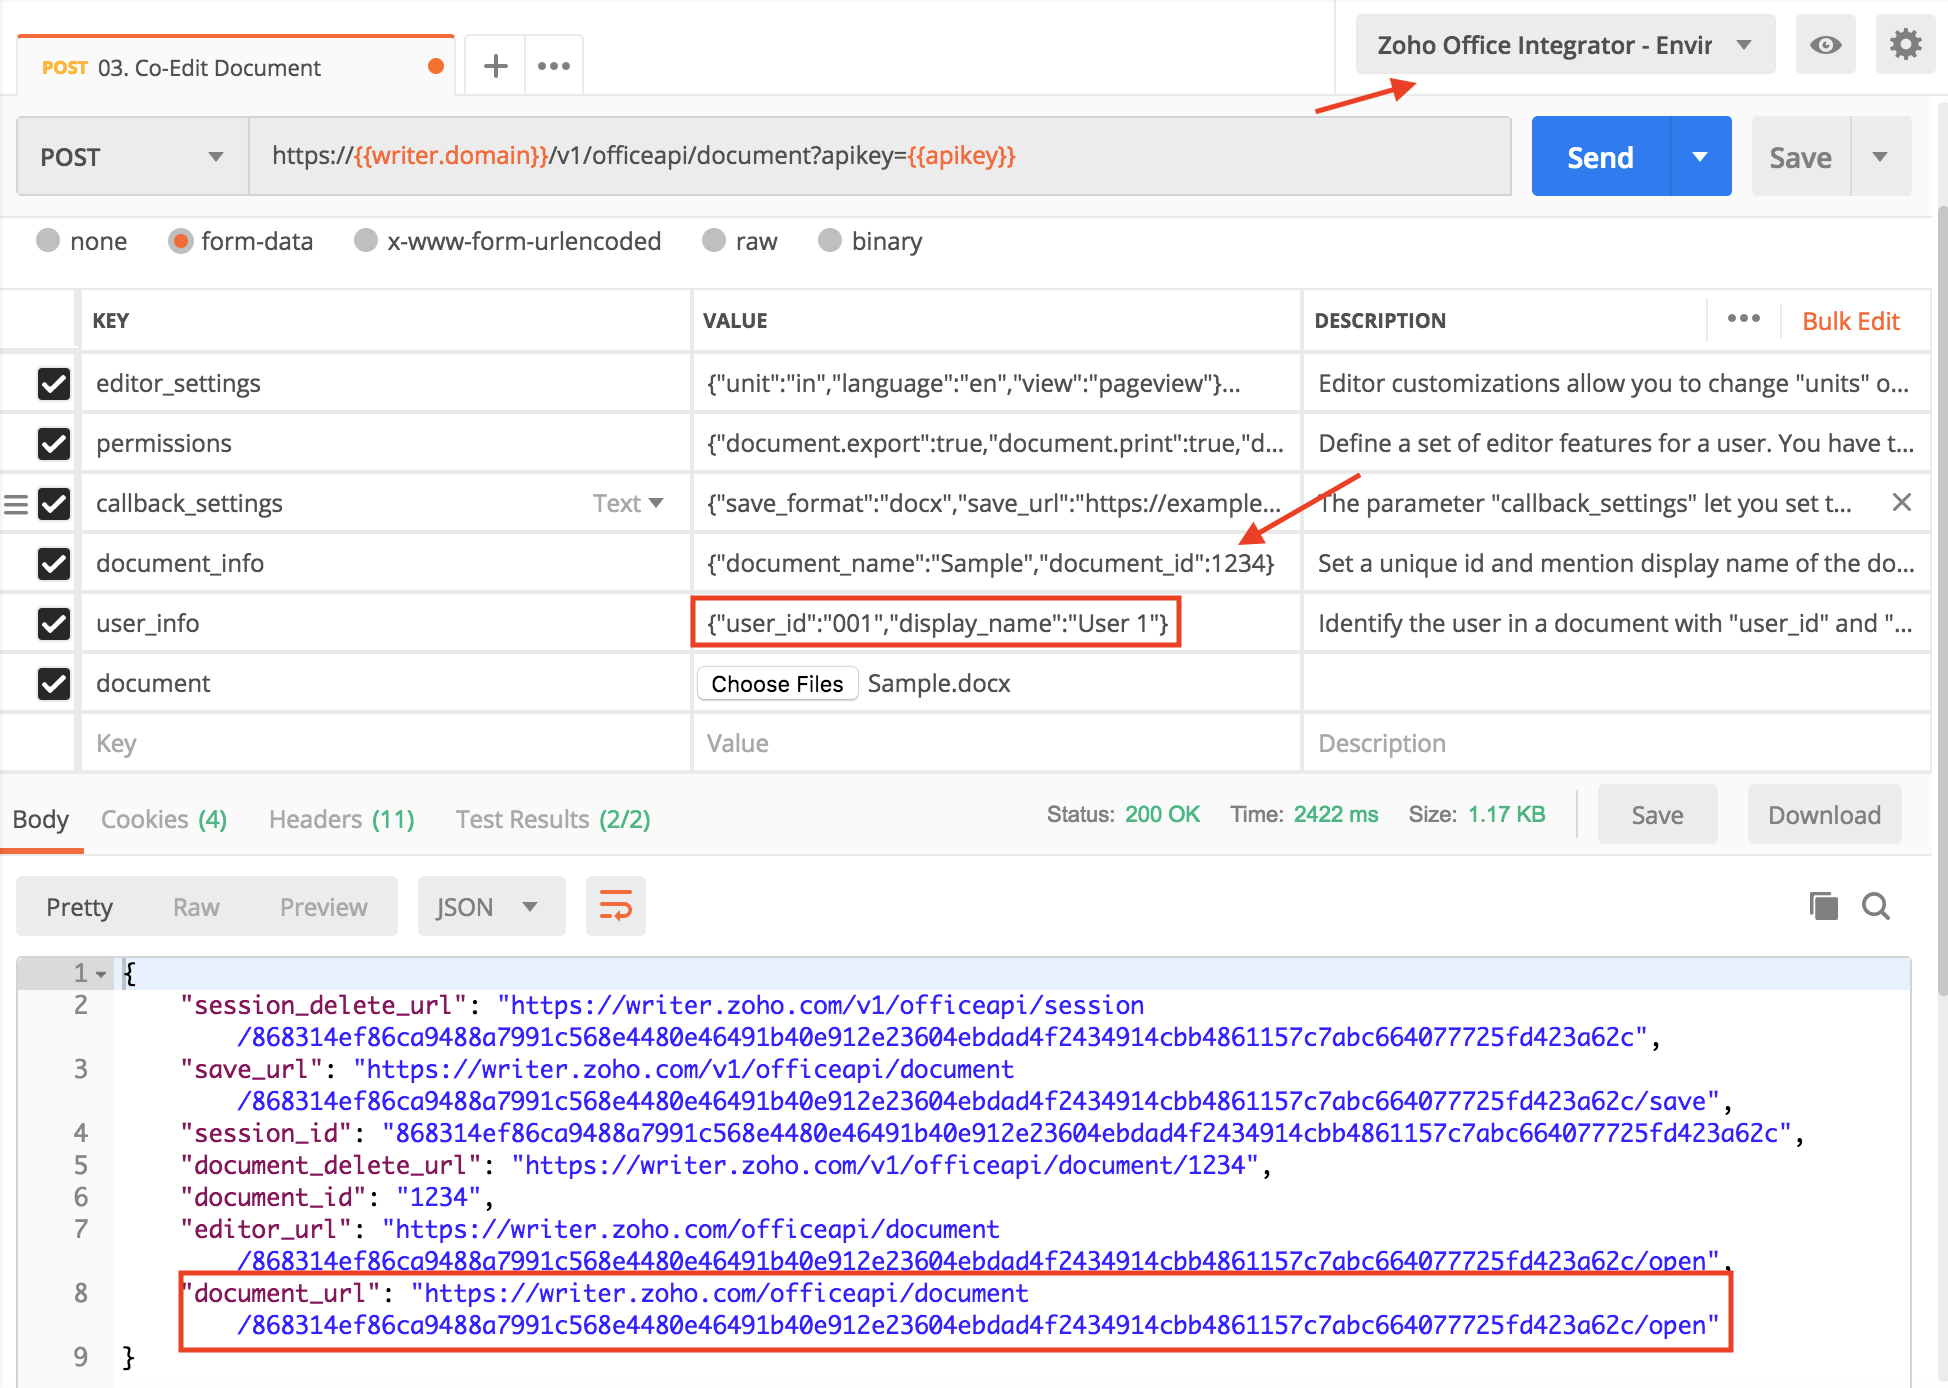Open the manage environments gear icon
Image resolution: width=1948 pixels, height=1388 pixels.
[x=1905, y=45]
